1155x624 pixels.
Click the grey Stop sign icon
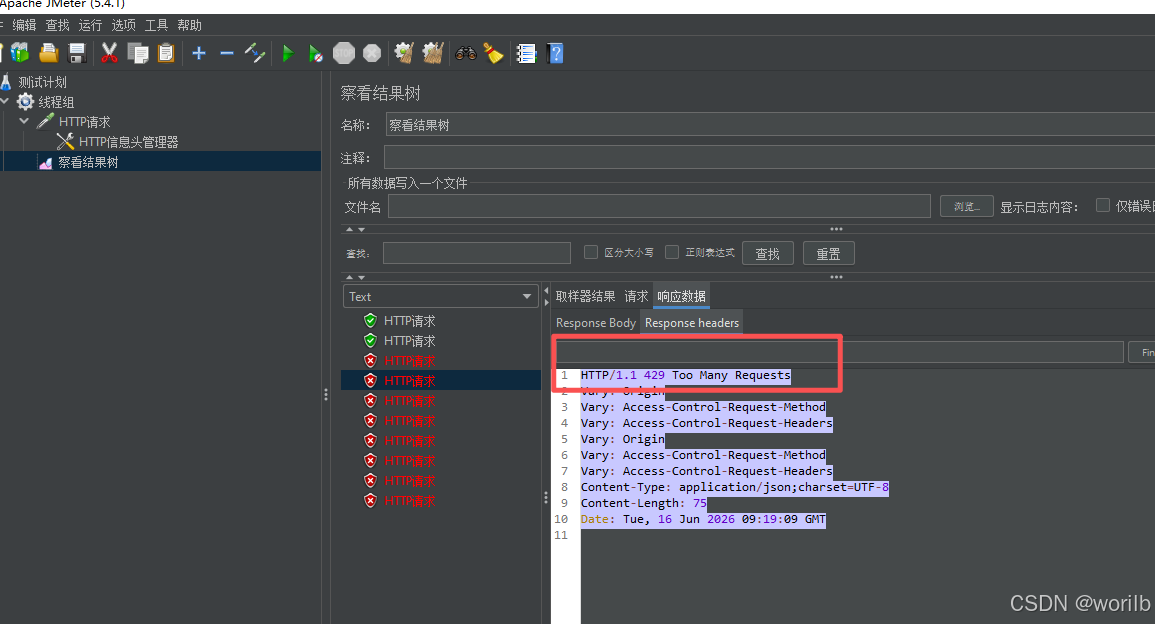344,53
